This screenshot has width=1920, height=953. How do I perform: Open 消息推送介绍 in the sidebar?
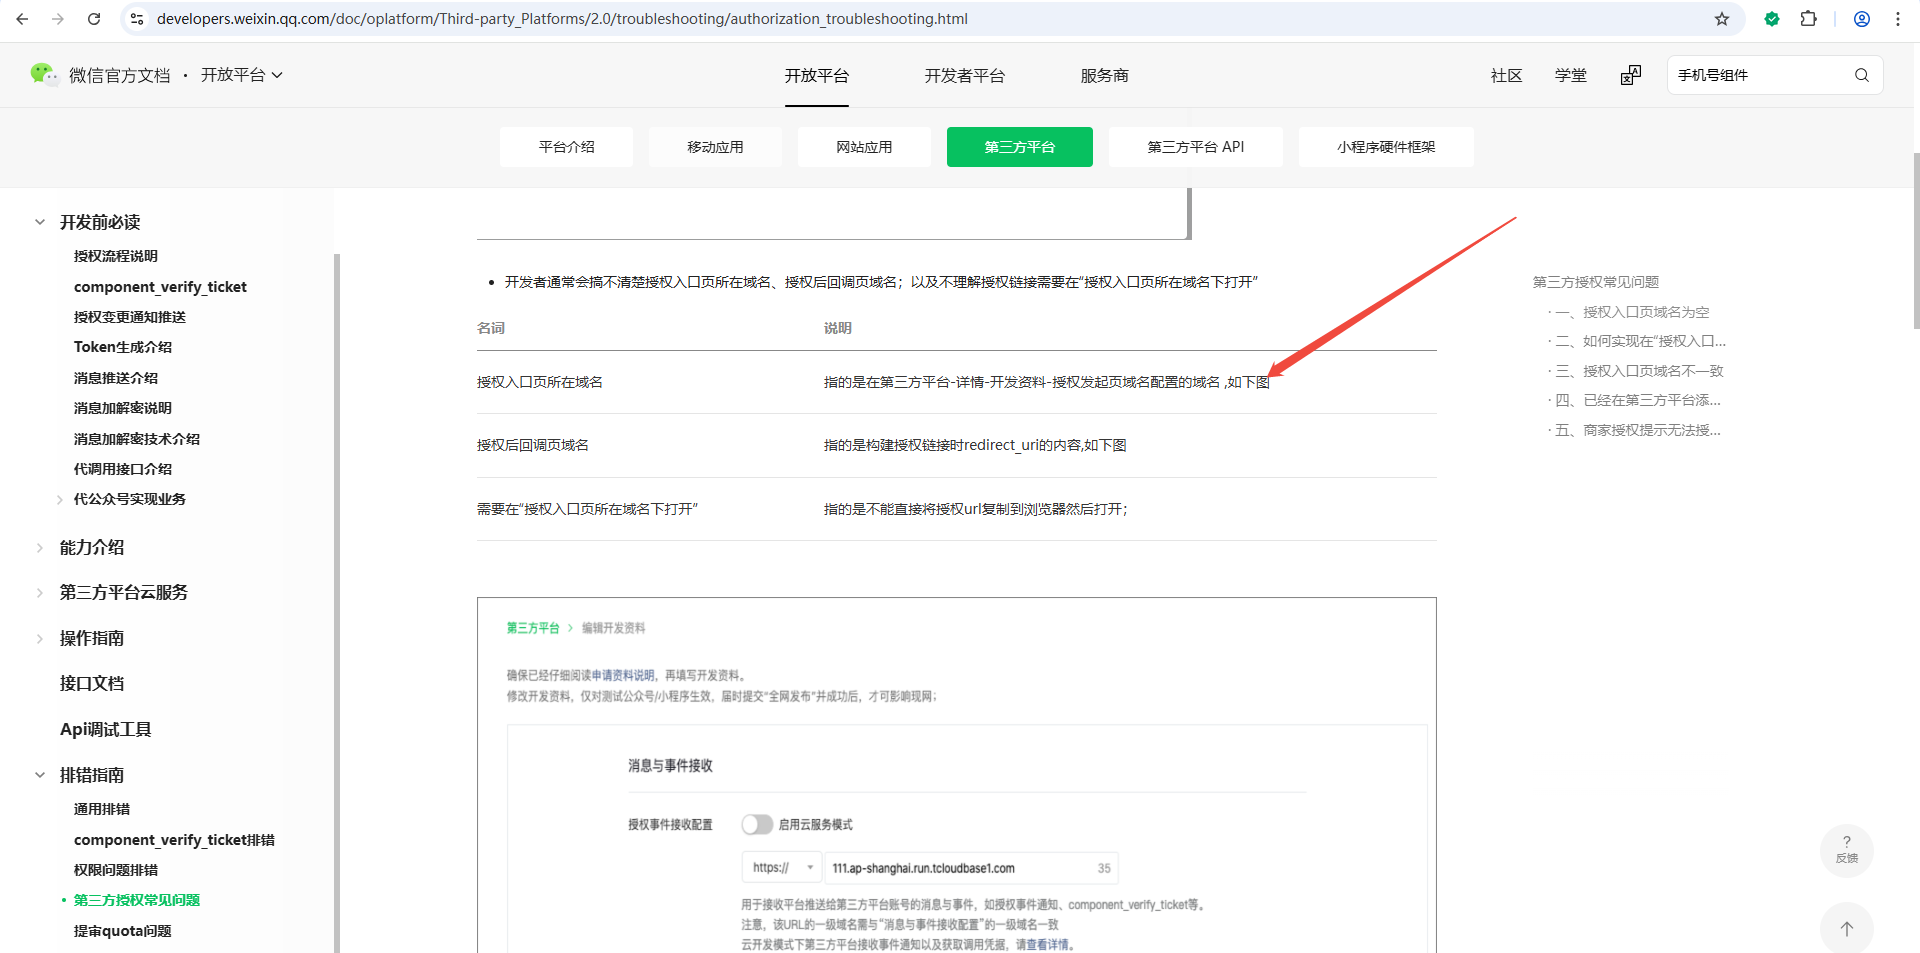[116, 378]
